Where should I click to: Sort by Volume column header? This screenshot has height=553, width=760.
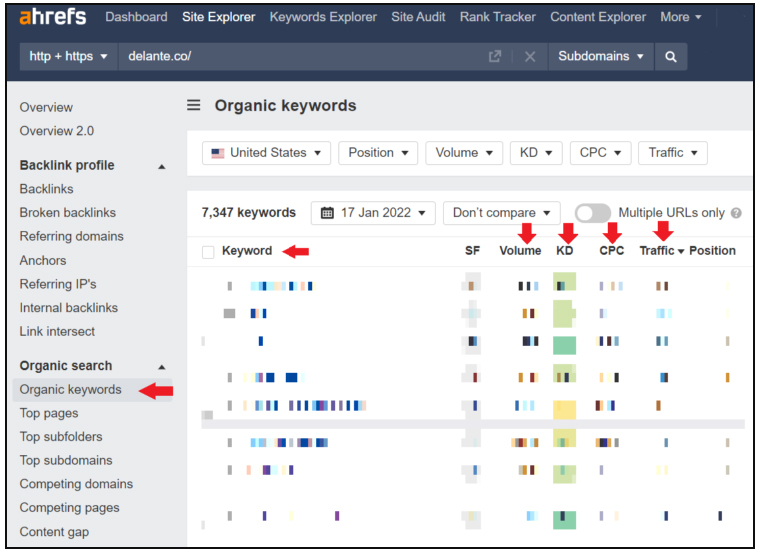[x=520, y=251]
